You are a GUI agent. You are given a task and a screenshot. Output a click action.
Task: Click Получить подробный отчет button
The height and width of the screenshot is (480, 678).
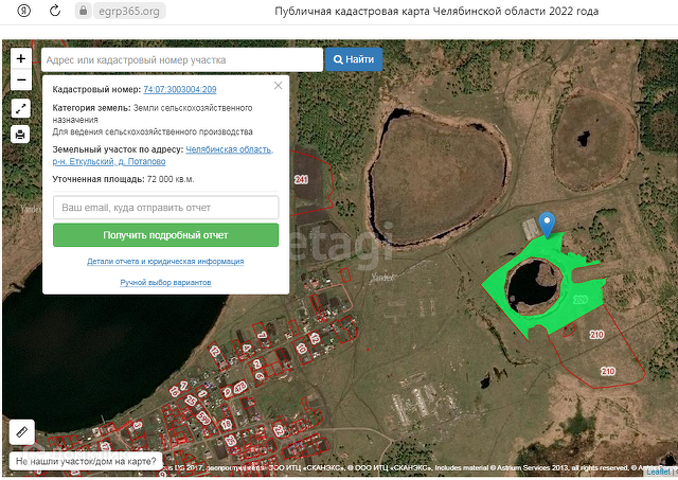click(x=165, y=235)
